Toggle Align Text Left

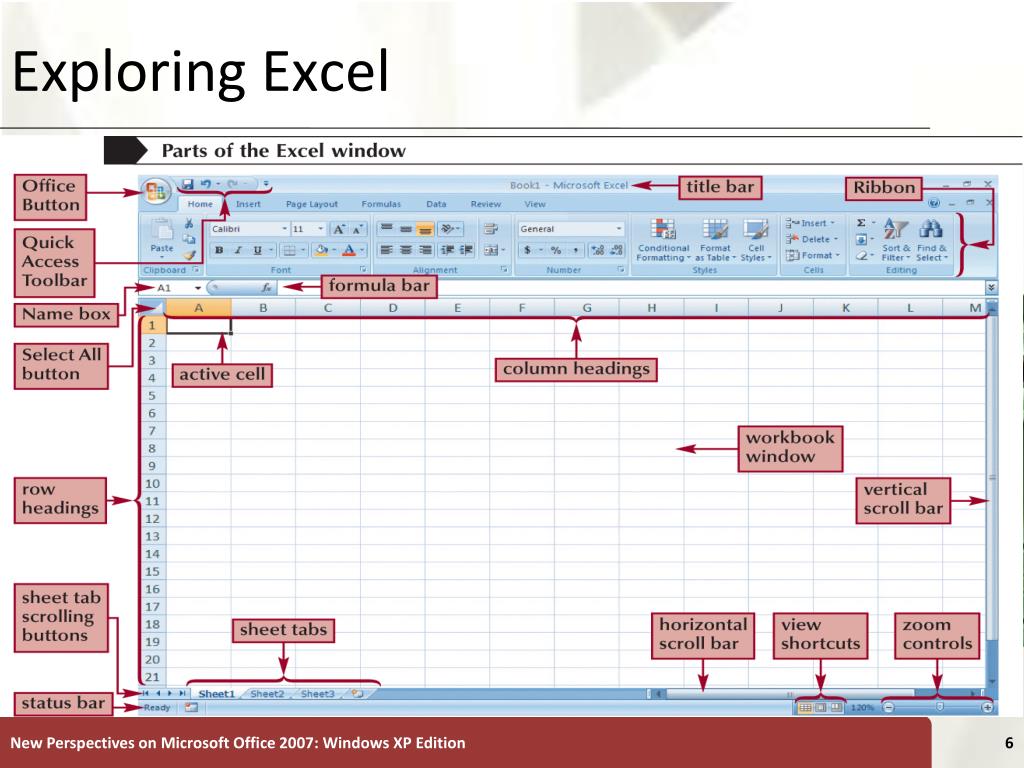click(387, 250)
